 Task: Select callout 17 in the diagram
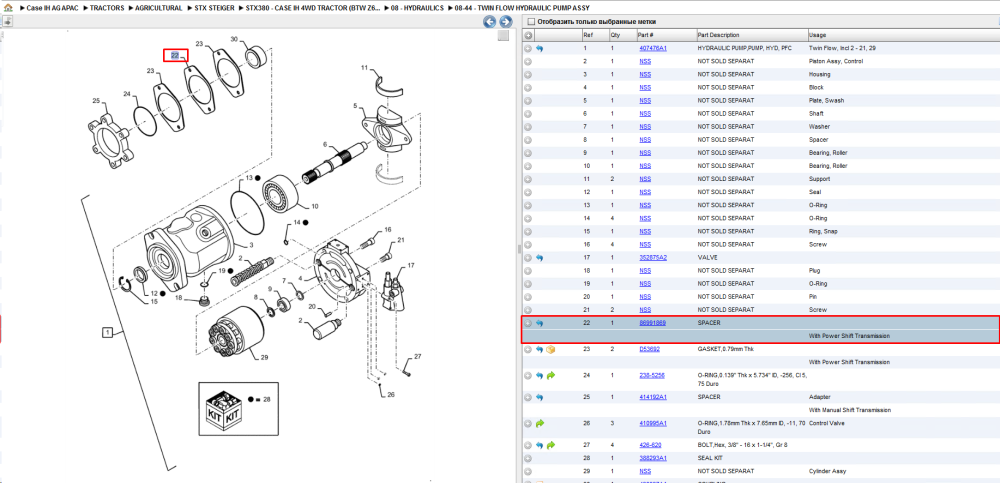[x=411, y=265]
